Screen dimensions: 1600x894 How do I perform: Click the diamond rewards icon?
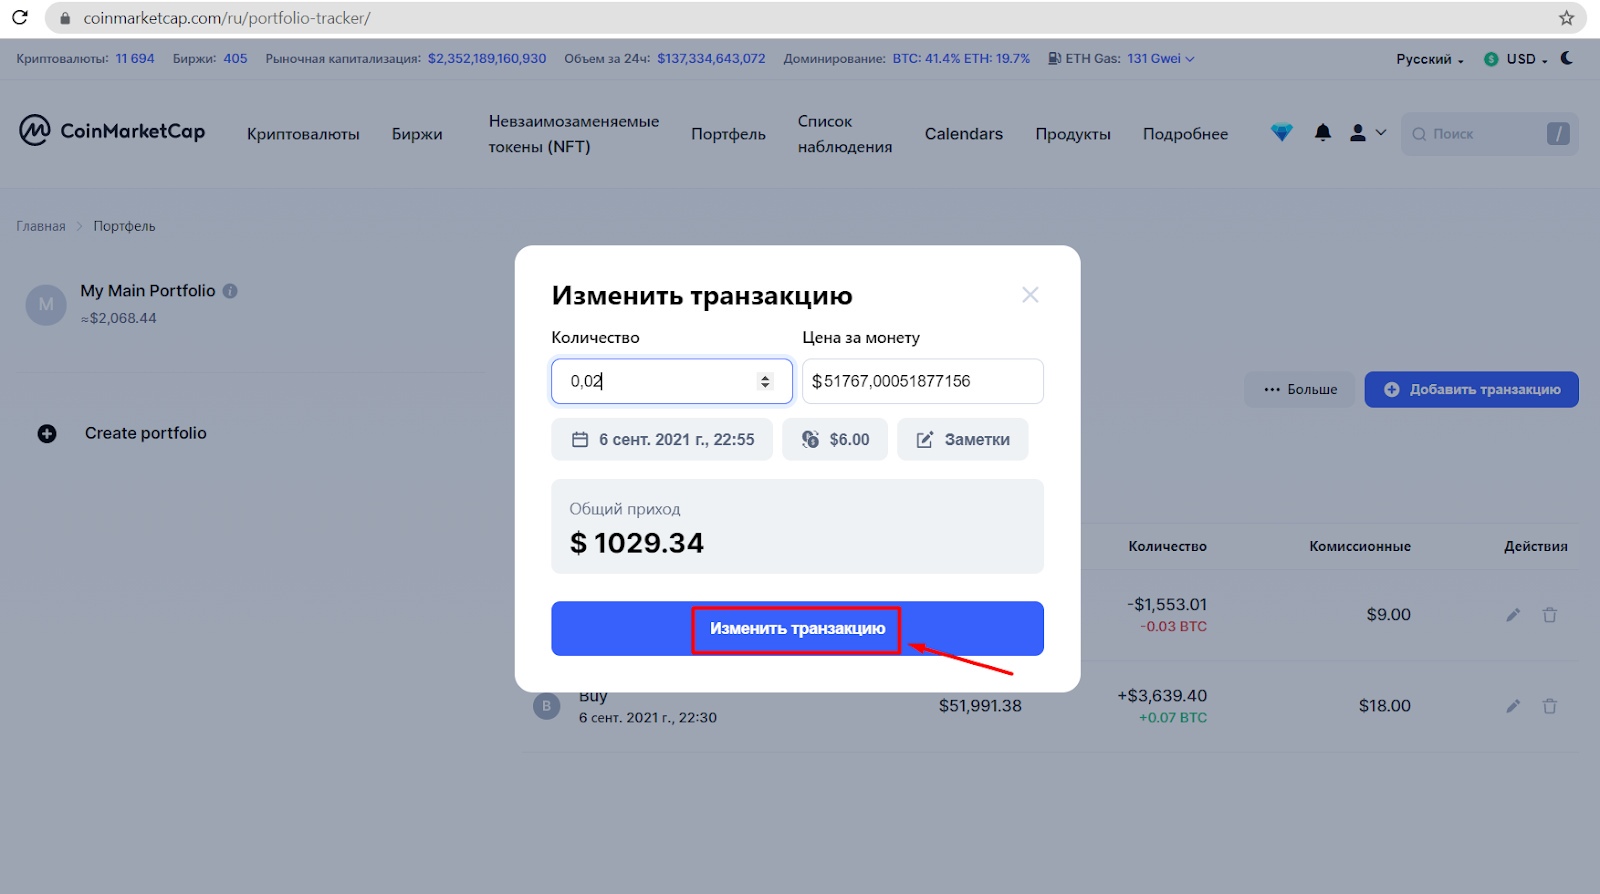coord(1281,133)
